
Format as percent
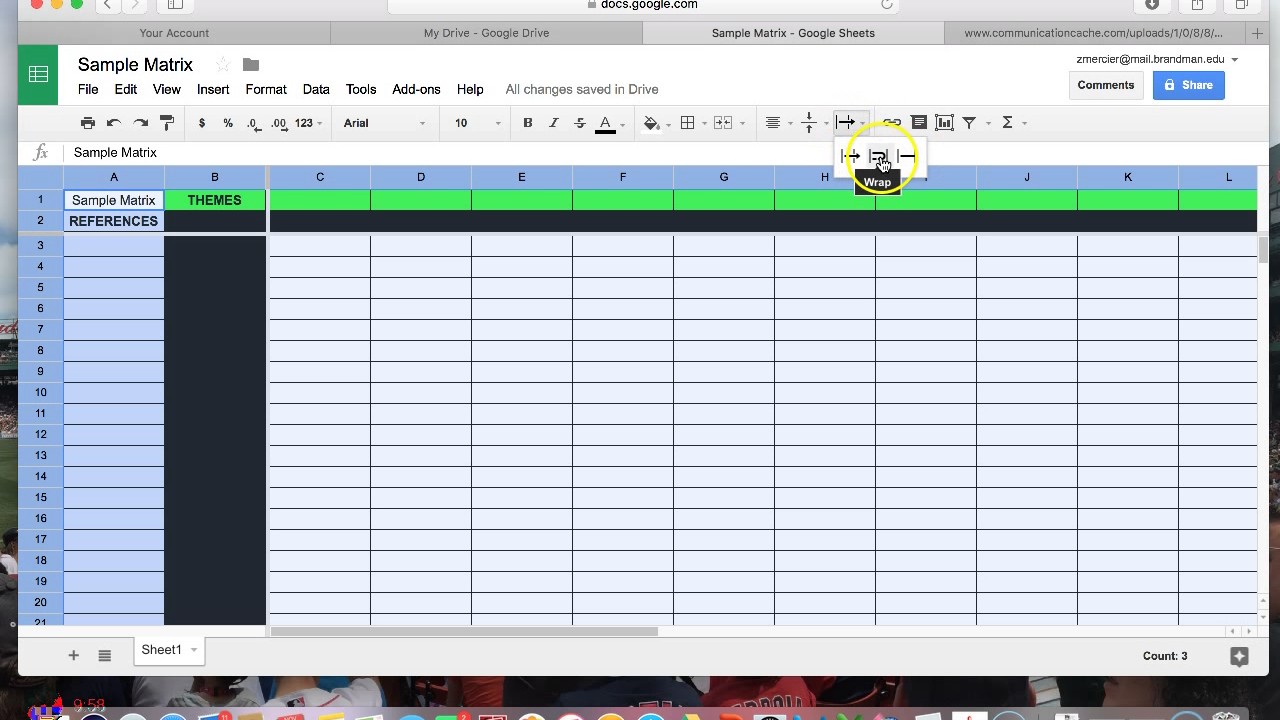228,123
